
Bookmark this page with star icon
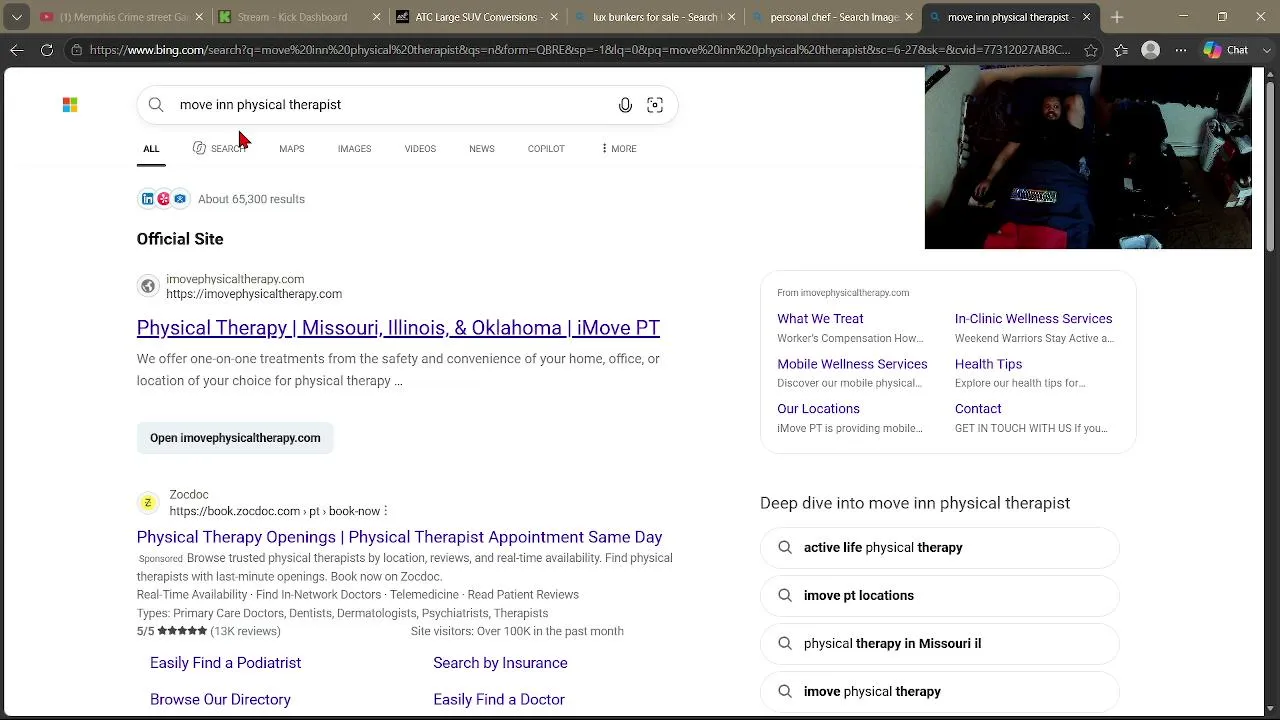pyautogui.click(x=1091, y=50)
